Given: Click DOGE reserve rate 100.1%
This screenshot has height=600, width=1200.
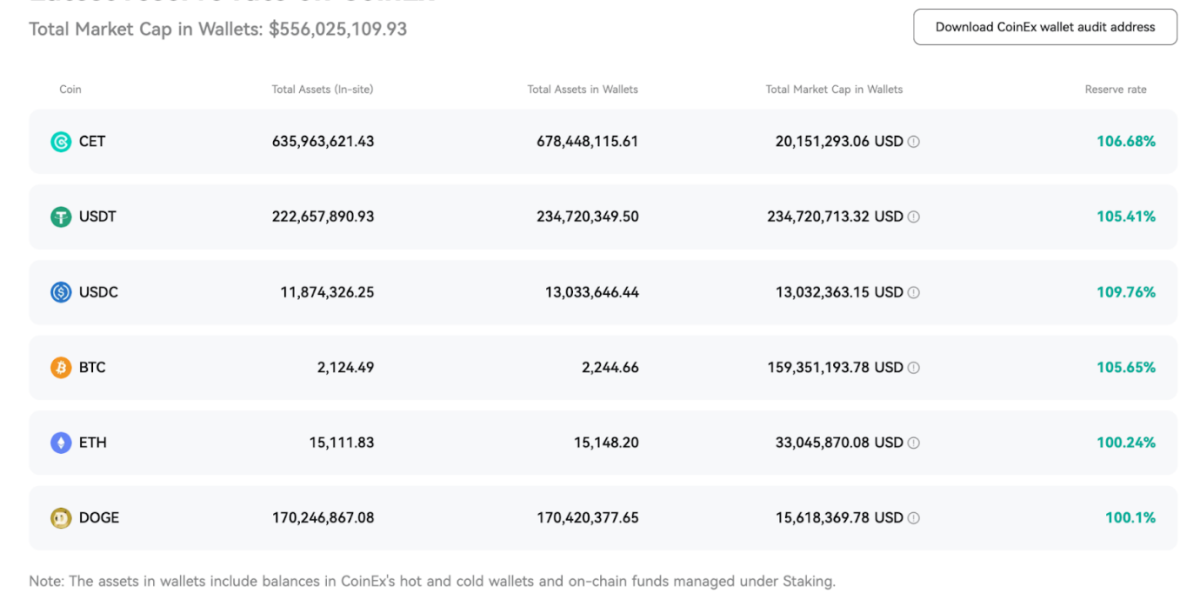Looking at the screenshot, I should tap(1130, 518).
